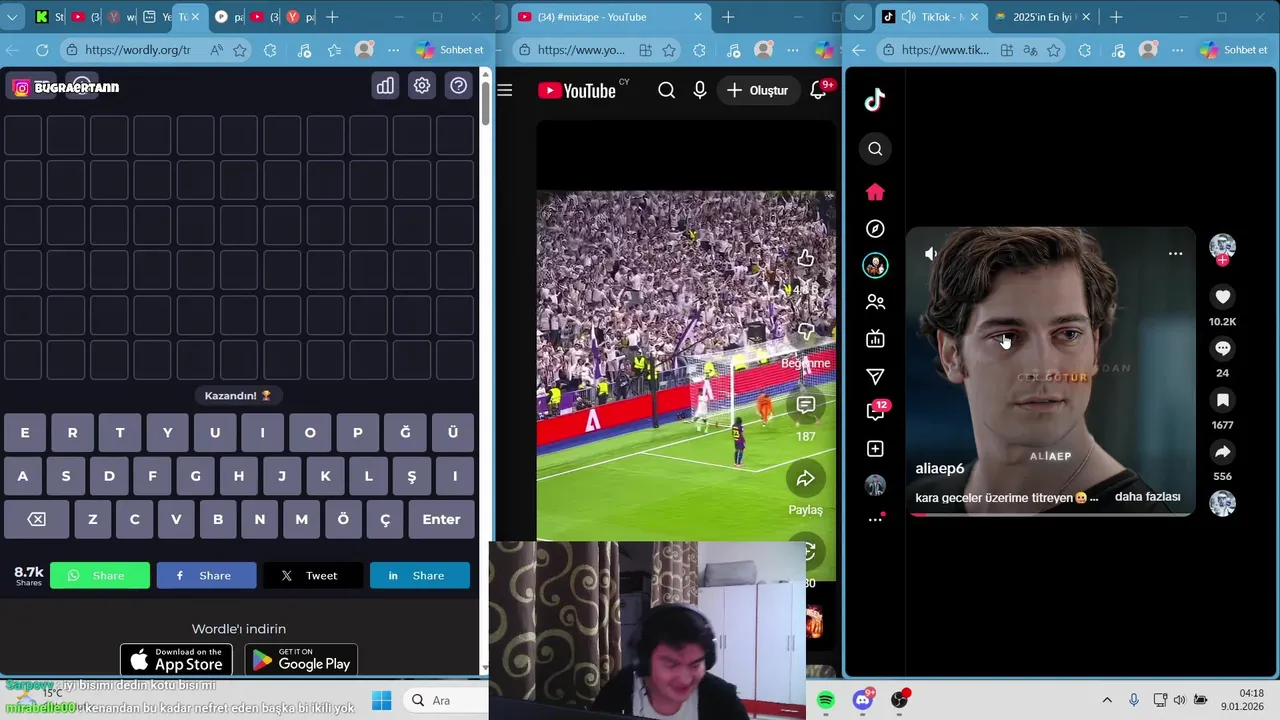1280x720 pixels.
Task: Share Wordly result via Facebook Share
Action: 206,575
